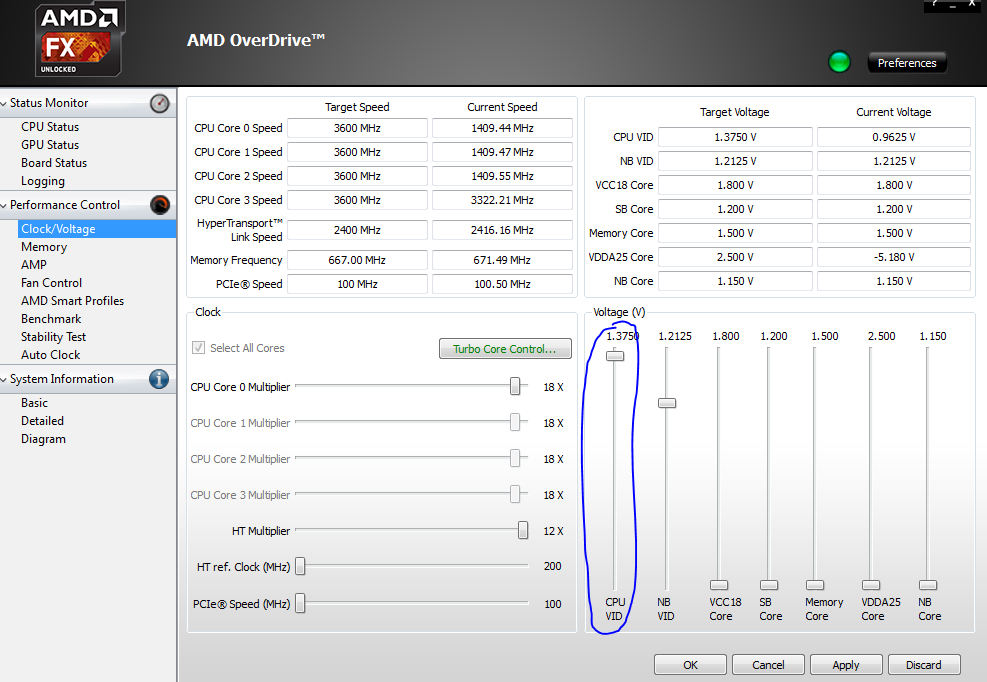The width and height of the screenshot is (987, 682).
Task: Click the CPU Core 1 Multiplier slider handle
Action: point(515,422)
